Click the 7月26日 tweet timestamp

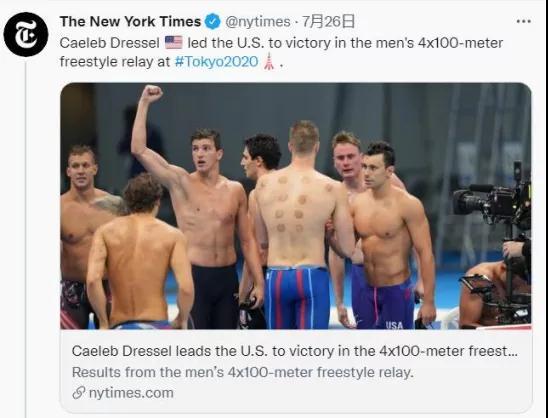click(328, 22)
